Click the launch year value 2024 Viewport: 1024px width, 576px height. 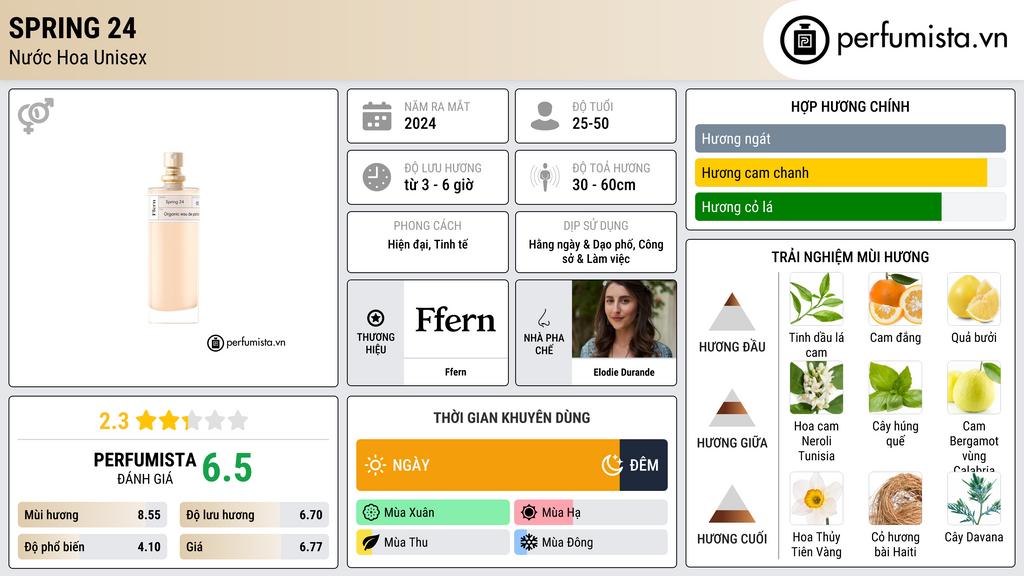[x=420, y=123]
